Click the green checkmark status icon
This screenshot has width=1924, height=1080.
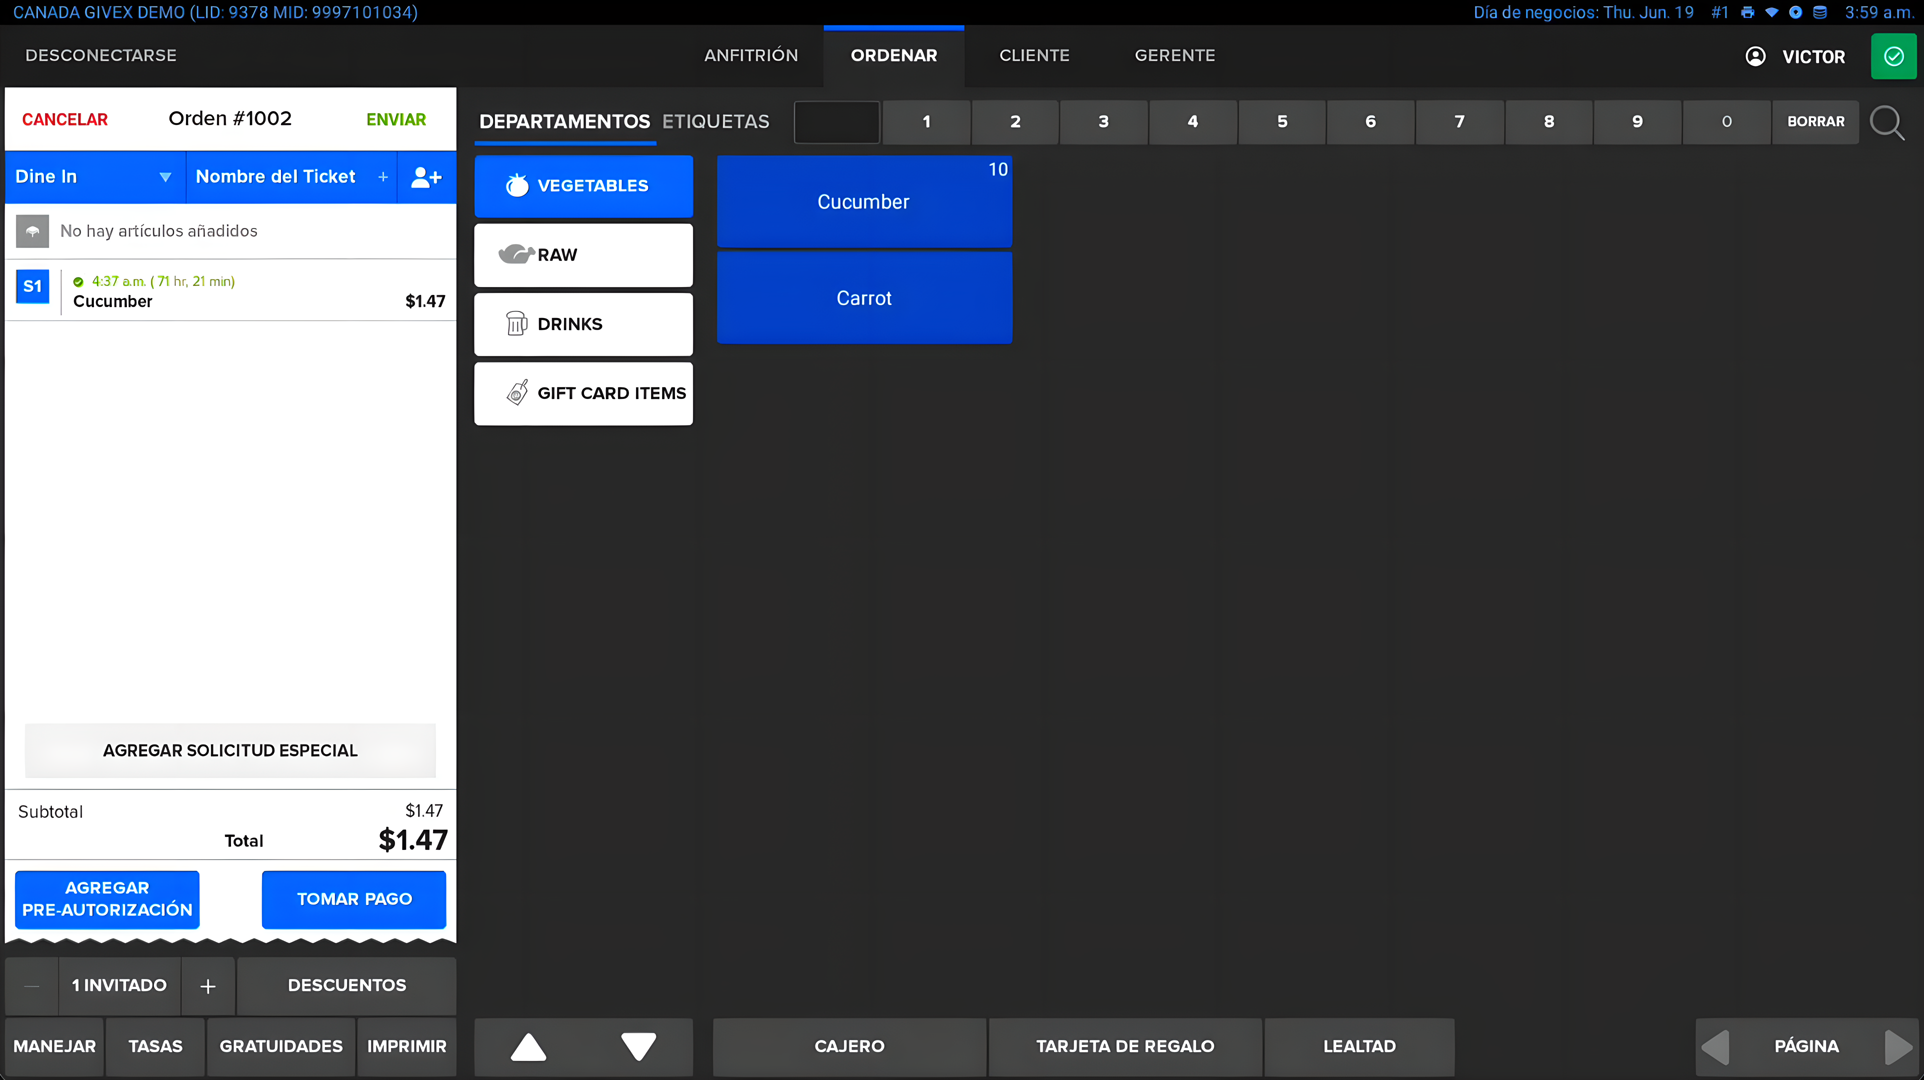point(1893,56)
